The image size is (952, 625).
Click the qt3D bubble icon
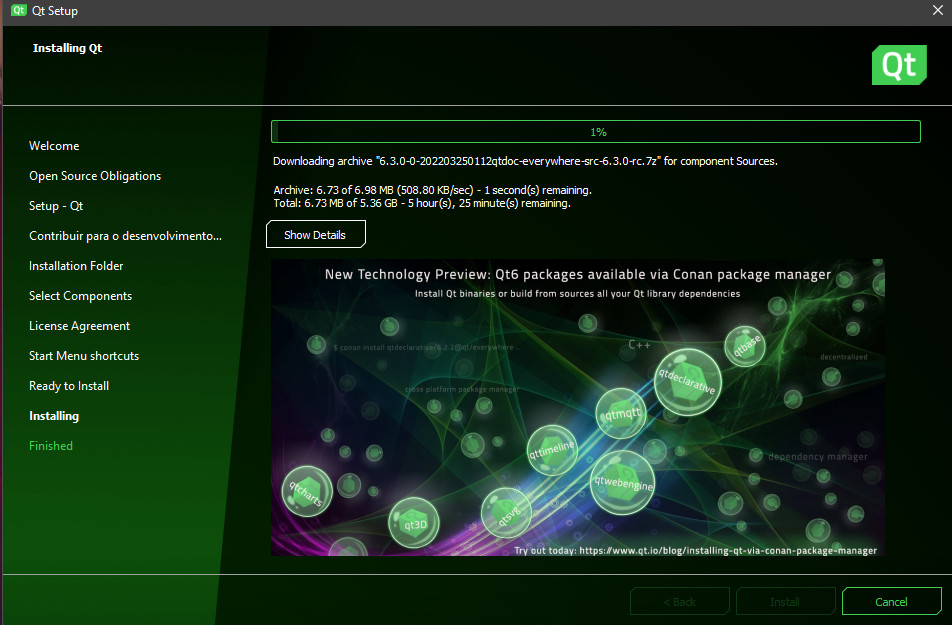[414, 523]
